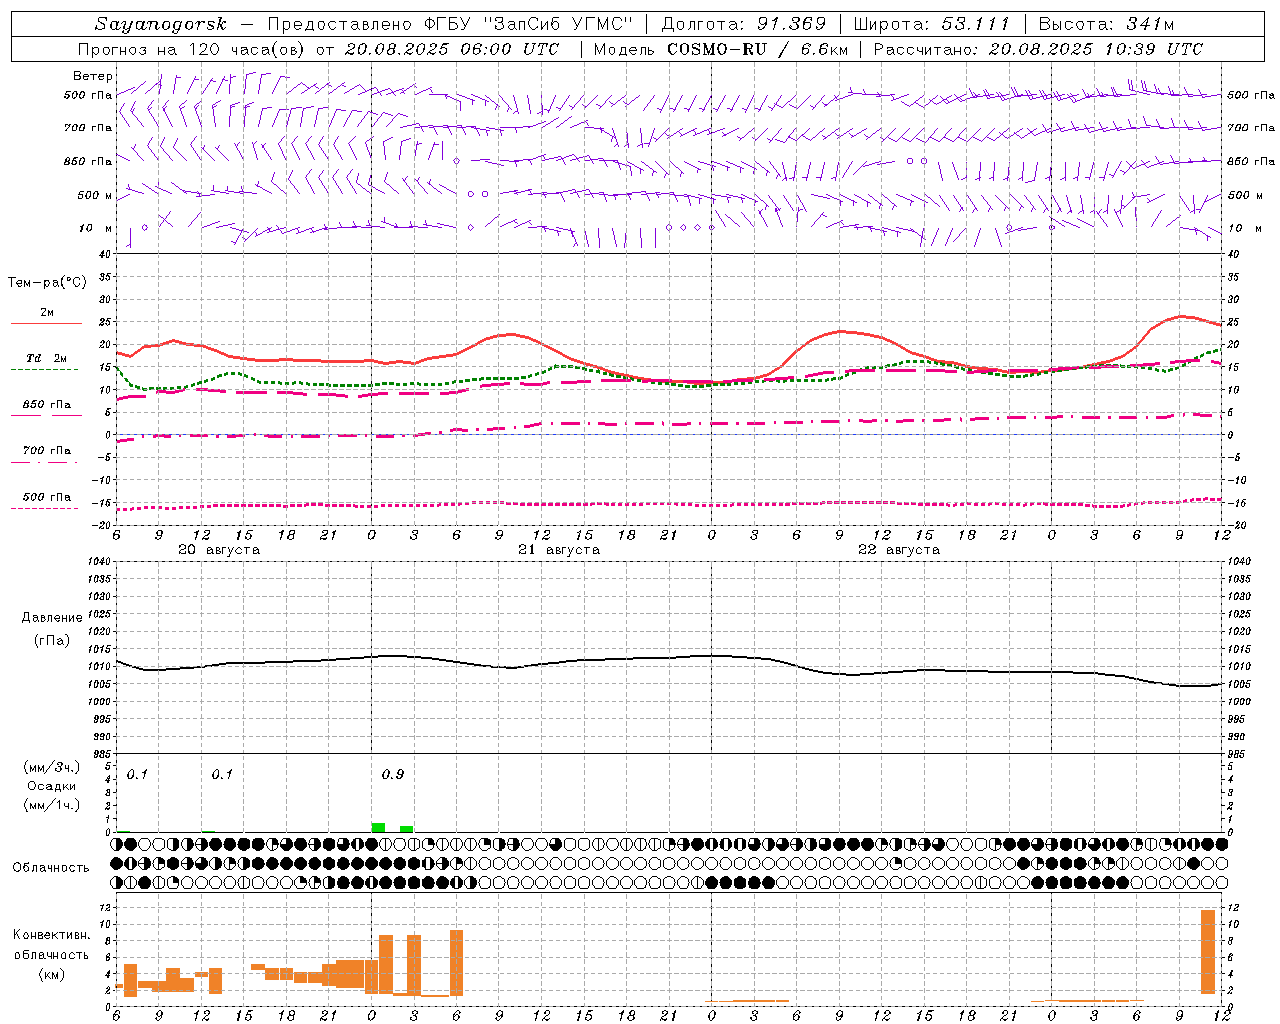The width and height of the screenshot is (1280, 1024).
Task: Click the Облачность cloud cover label
Action: tap(51, 868)
